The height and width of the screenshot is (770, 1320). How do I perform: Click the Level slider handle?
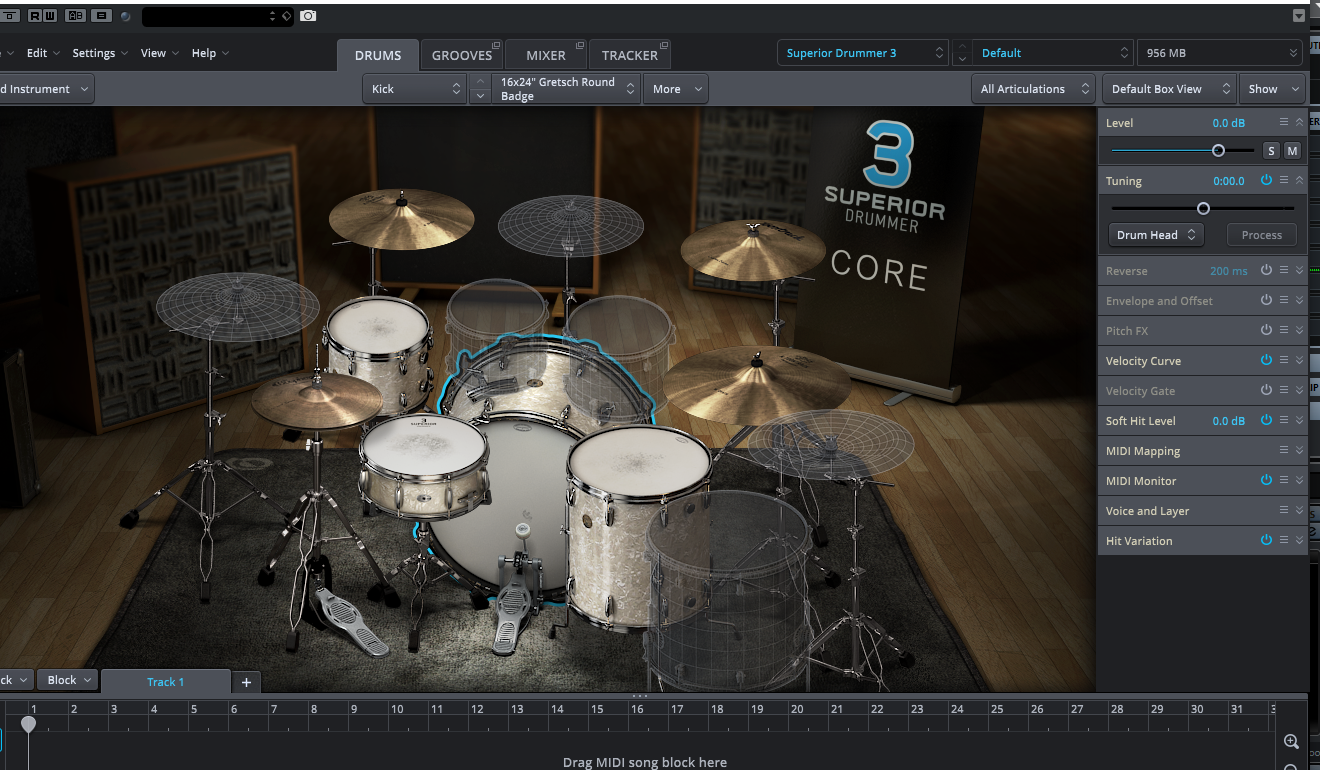(x=1218, y=151)
